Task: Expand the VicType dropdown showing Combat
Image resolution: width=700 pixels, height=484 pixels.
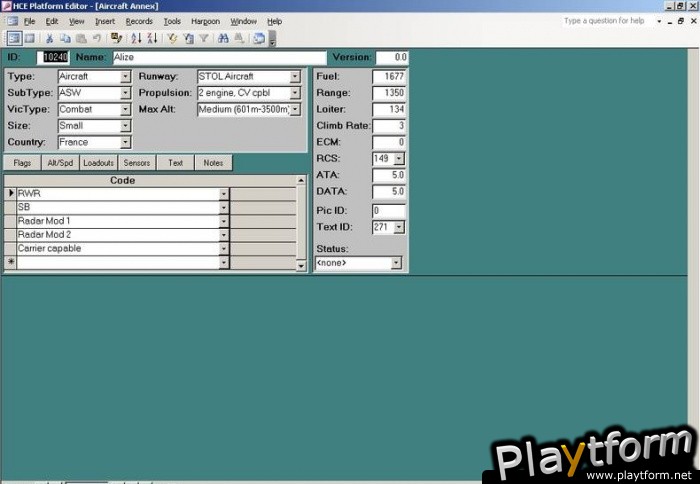Action: point(125,109)
